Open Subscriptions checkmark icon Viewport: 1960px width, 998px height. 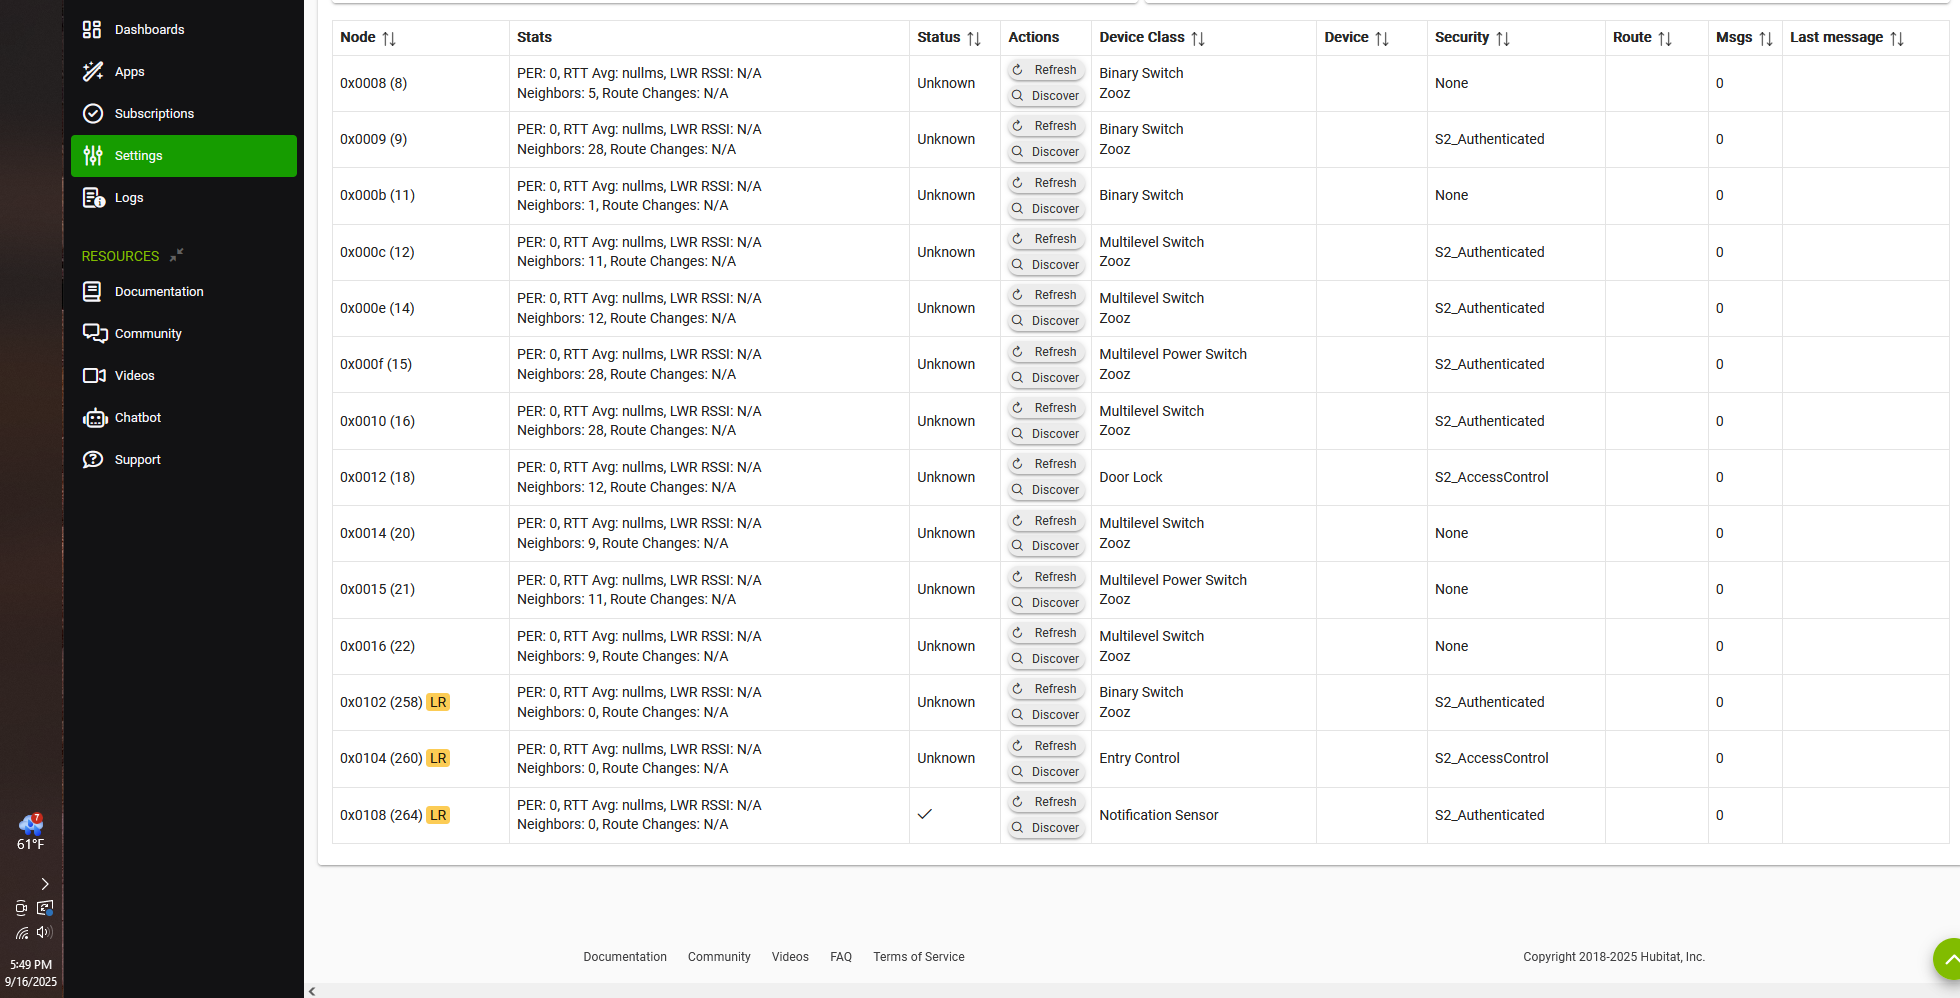pyautogui.click(x=92, y=114)
